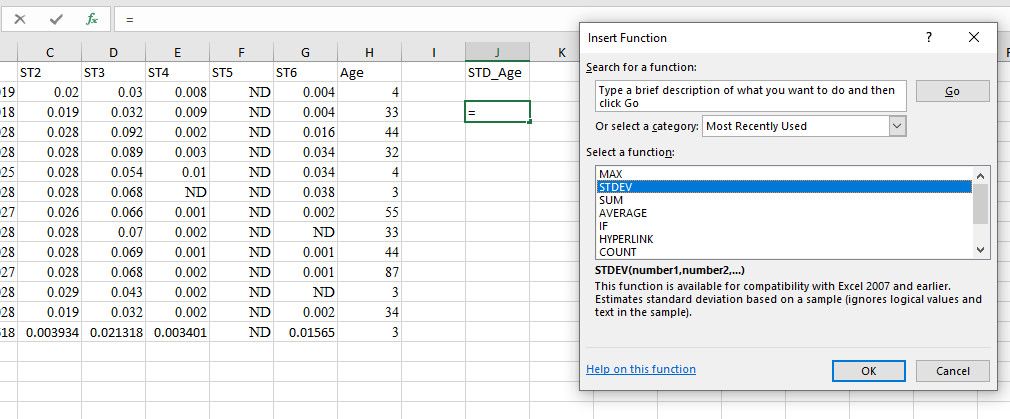The width and height of the screenshot is (1010, 419).
Task: Select column I header
Action: coord(433,53)
